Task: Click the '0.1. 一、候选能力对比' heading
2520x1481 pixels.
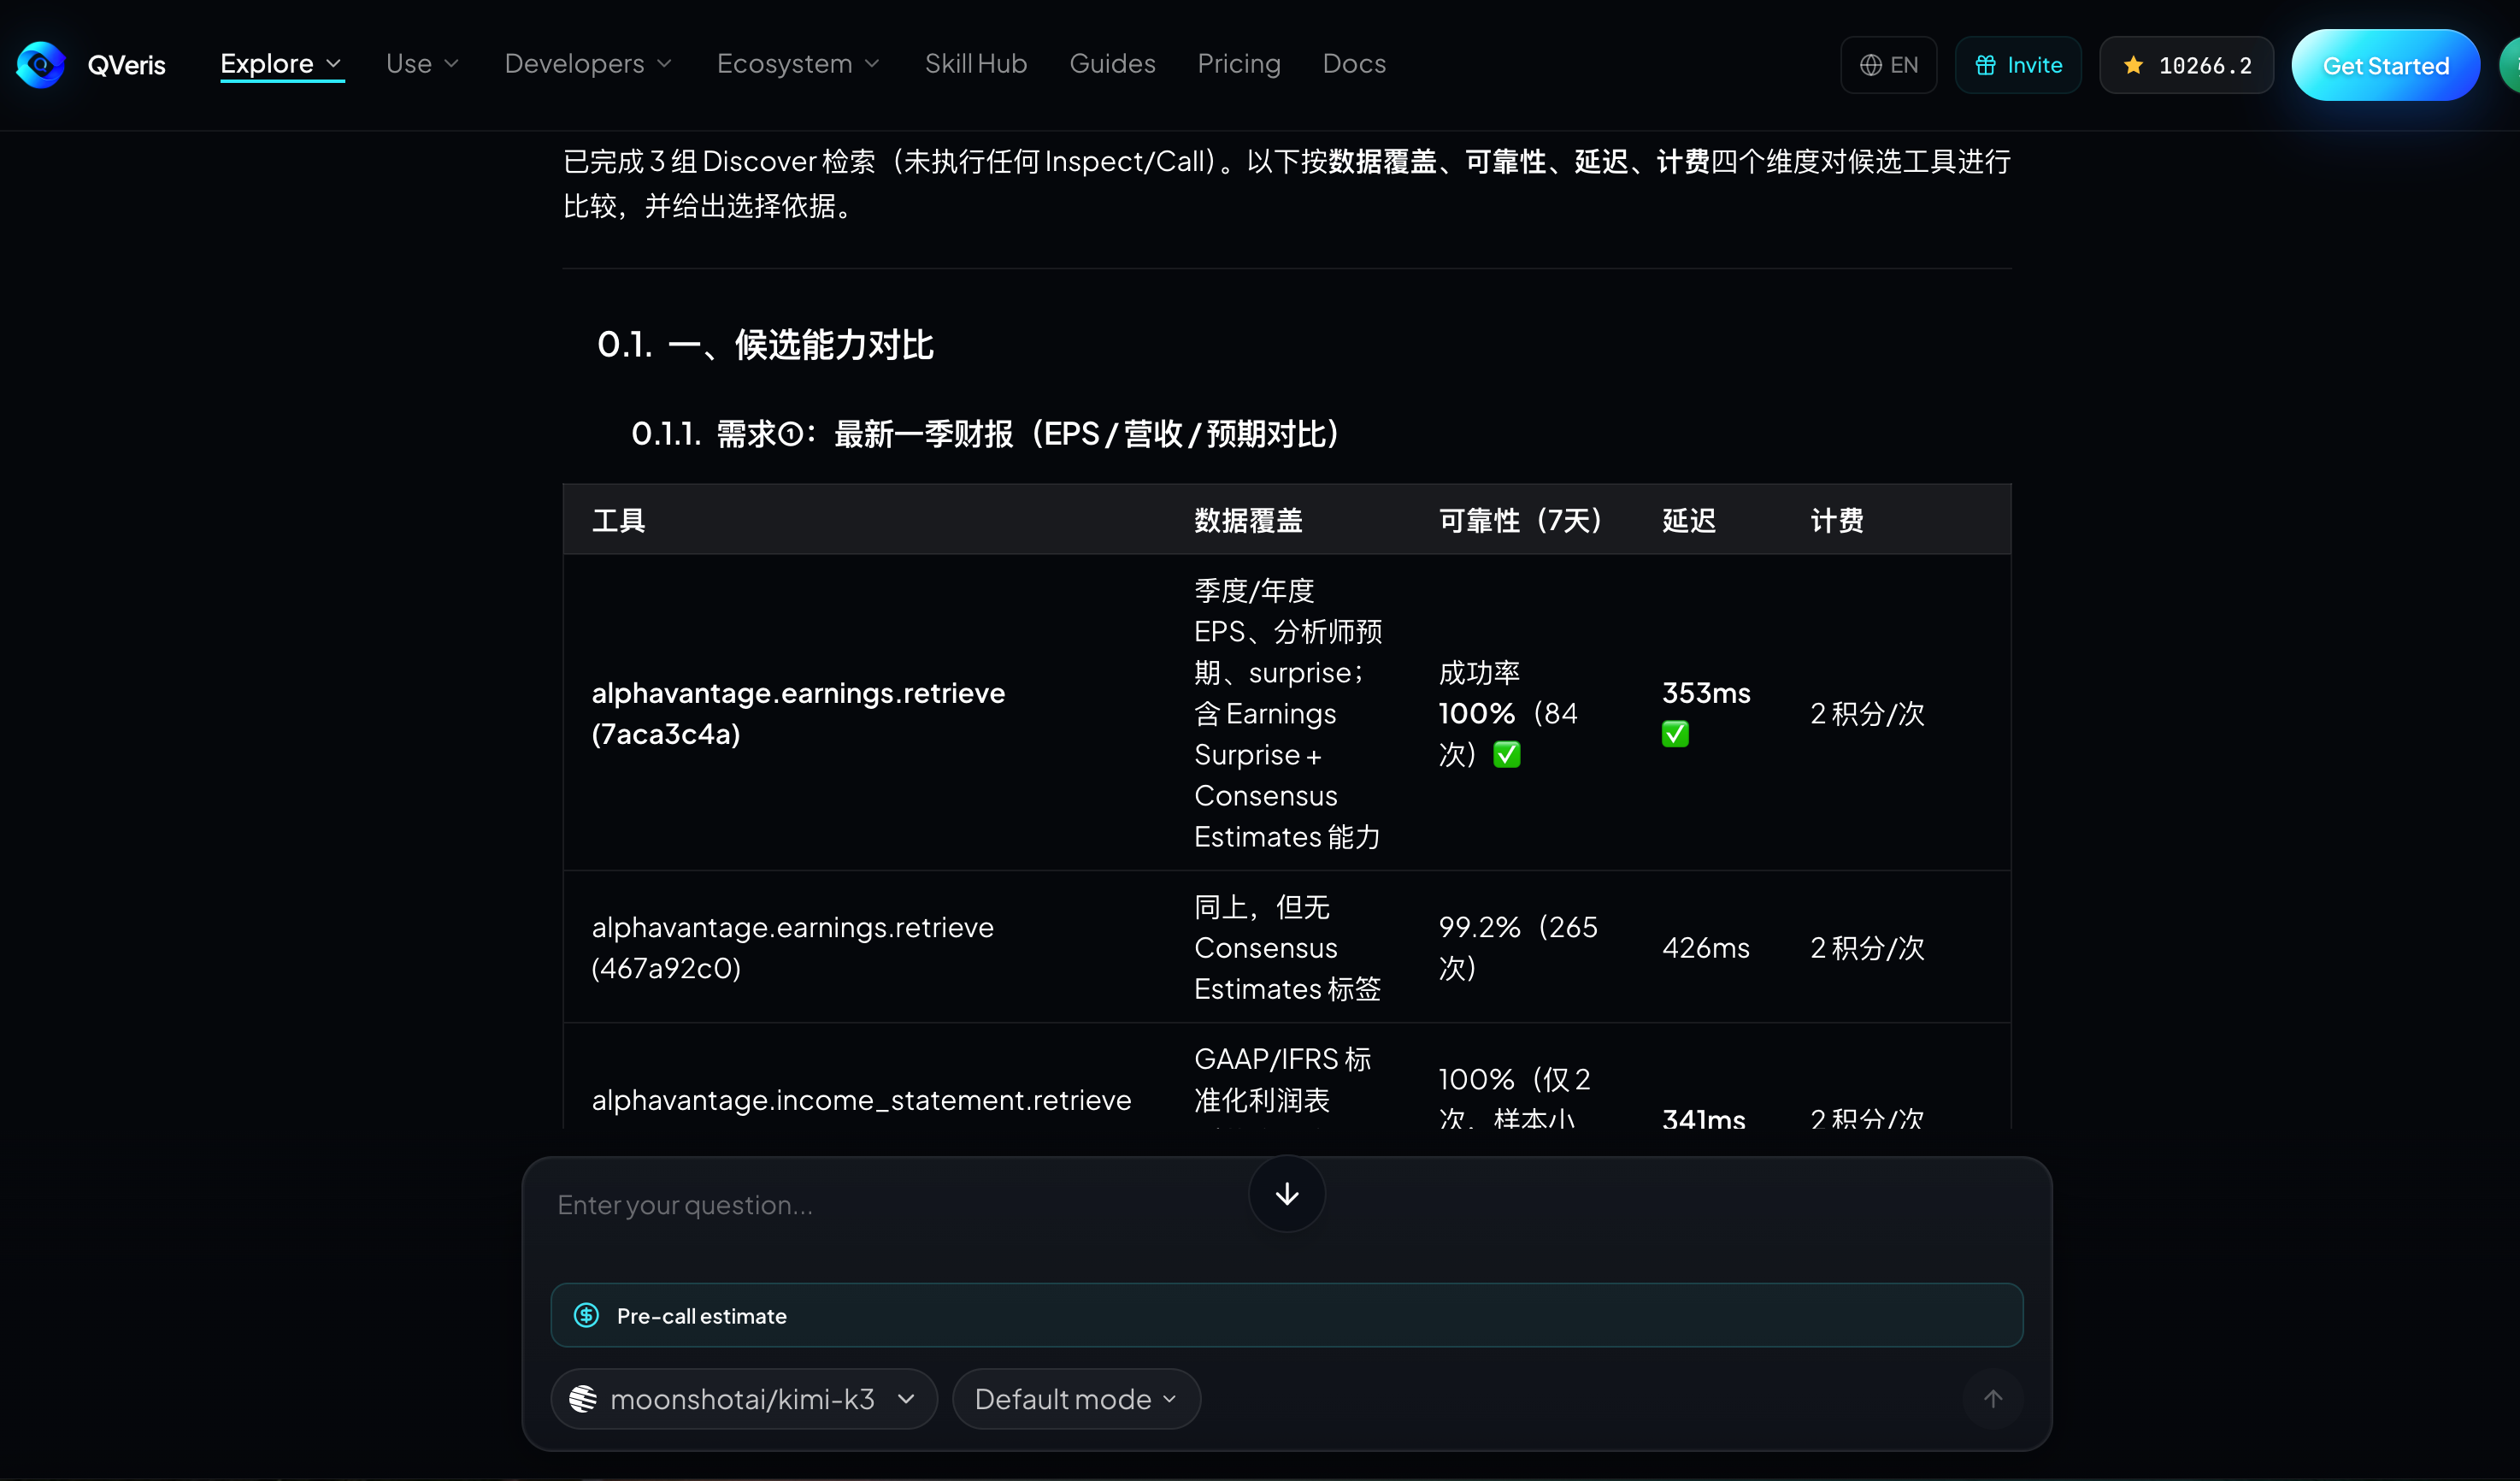Action: pyautogui.click(x=765, y=345)
